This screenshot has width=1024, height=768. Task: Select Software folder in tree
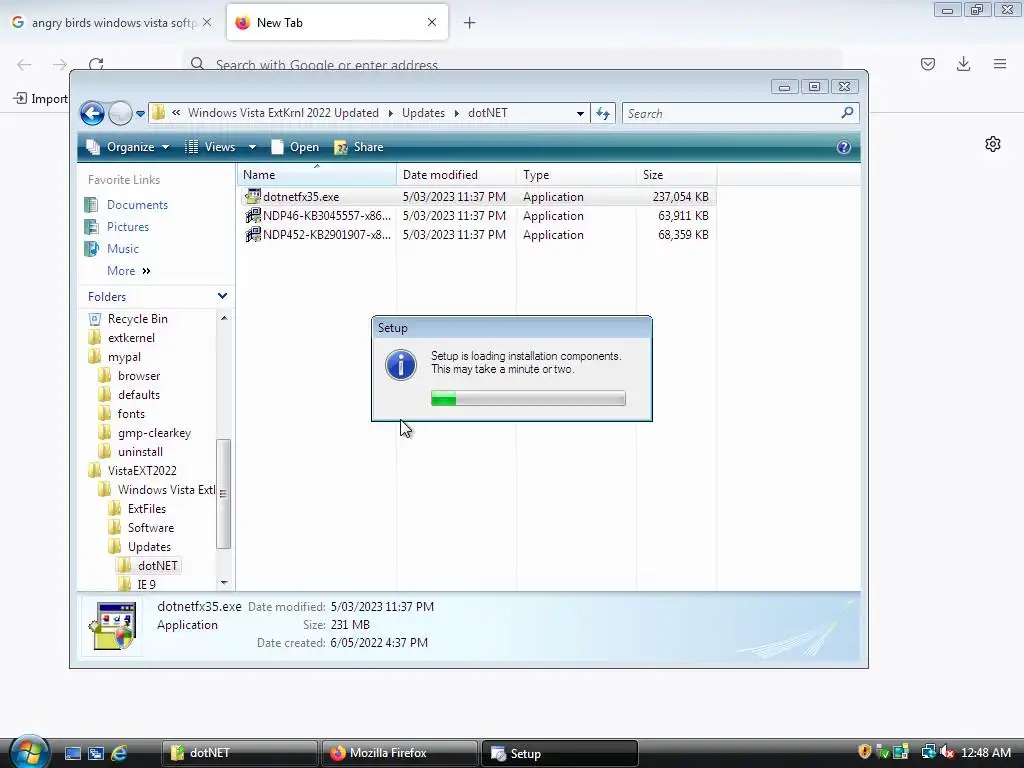point(151,528)
